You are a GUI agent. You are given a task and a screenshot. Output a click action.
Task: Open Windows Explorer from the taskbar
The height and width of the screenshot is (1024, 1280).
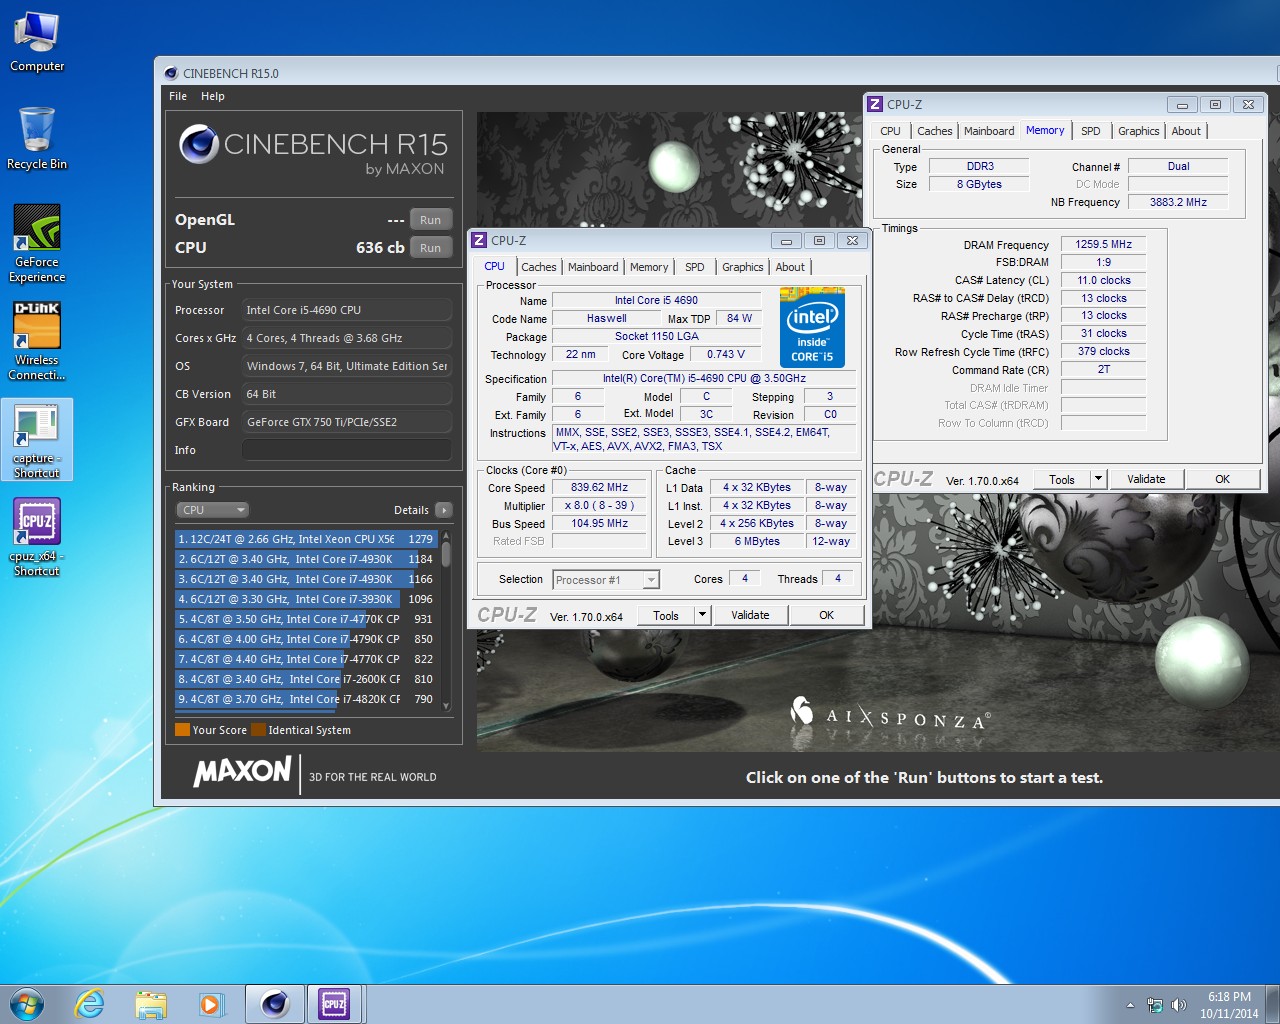(151, 1004)
